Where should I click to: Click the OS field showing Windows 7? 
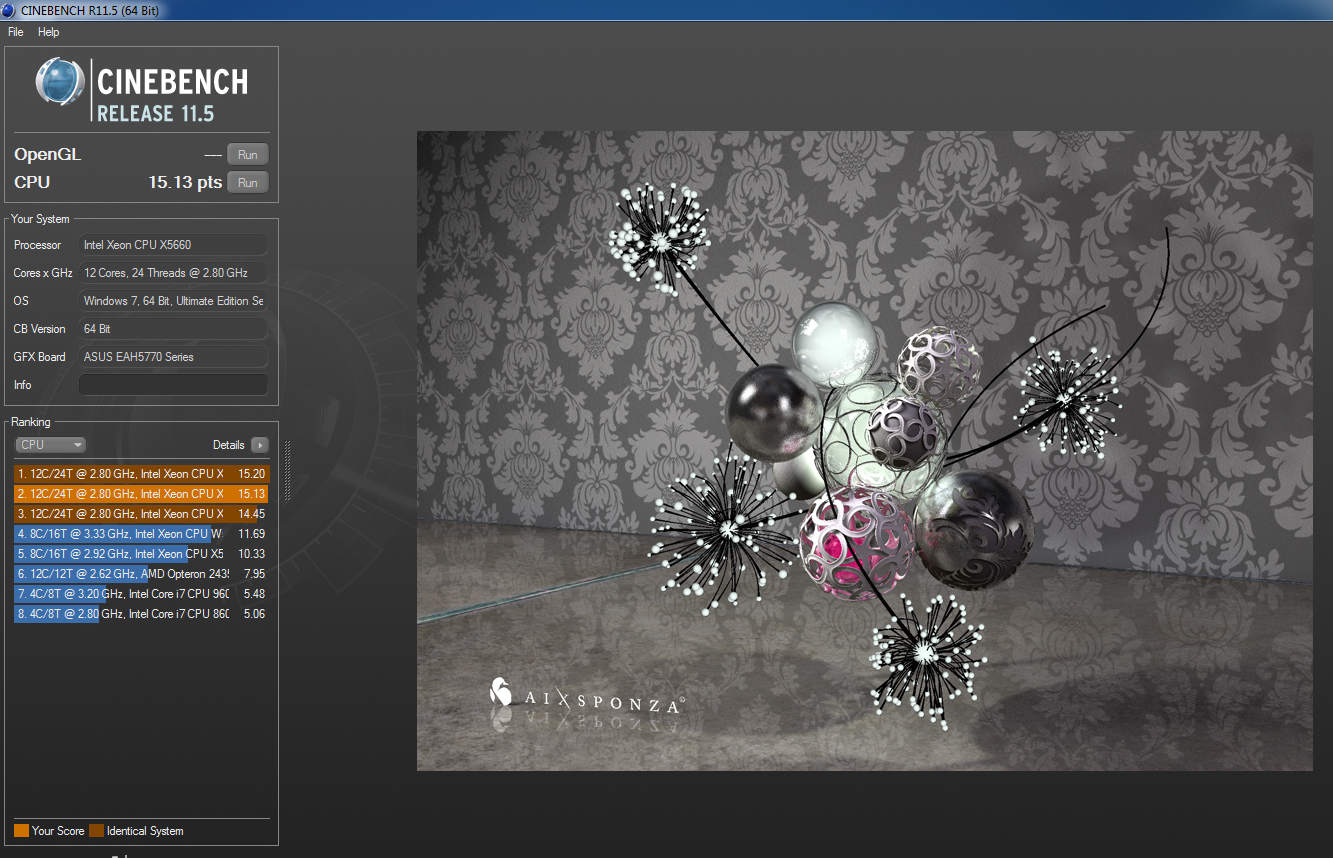tap(173, 301)
